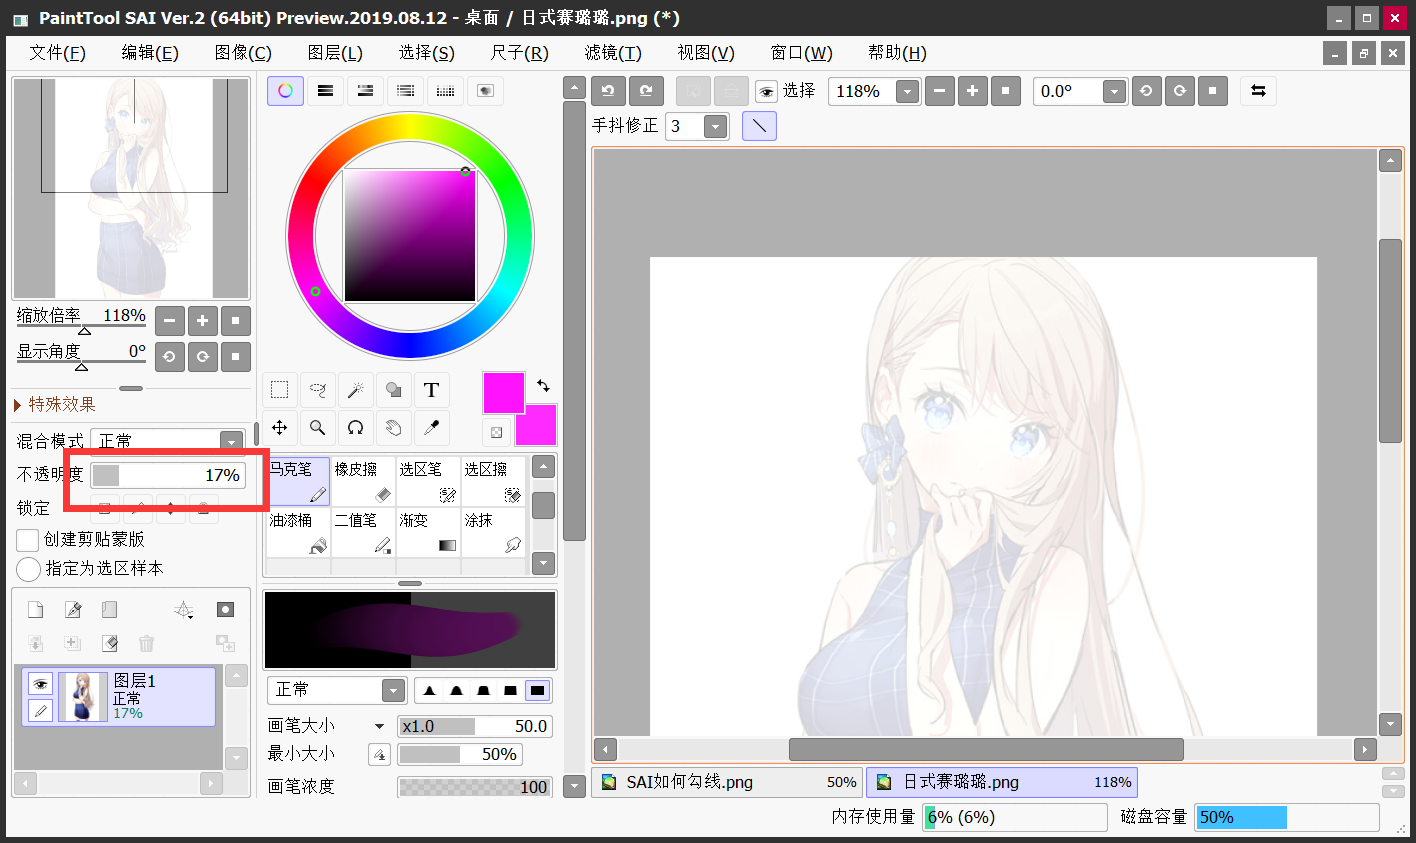Zoom in with the toolbar plus button

point(972,91)
